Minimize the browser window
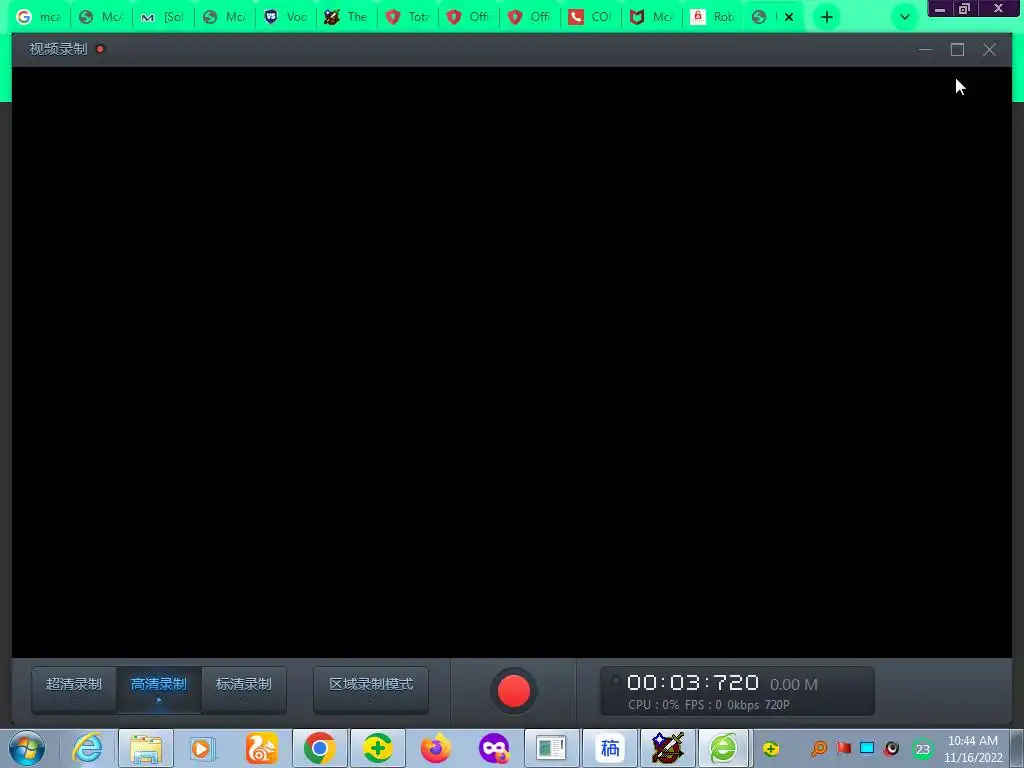The width and height of the screenshot is (1024, 768). coord(940,8)
